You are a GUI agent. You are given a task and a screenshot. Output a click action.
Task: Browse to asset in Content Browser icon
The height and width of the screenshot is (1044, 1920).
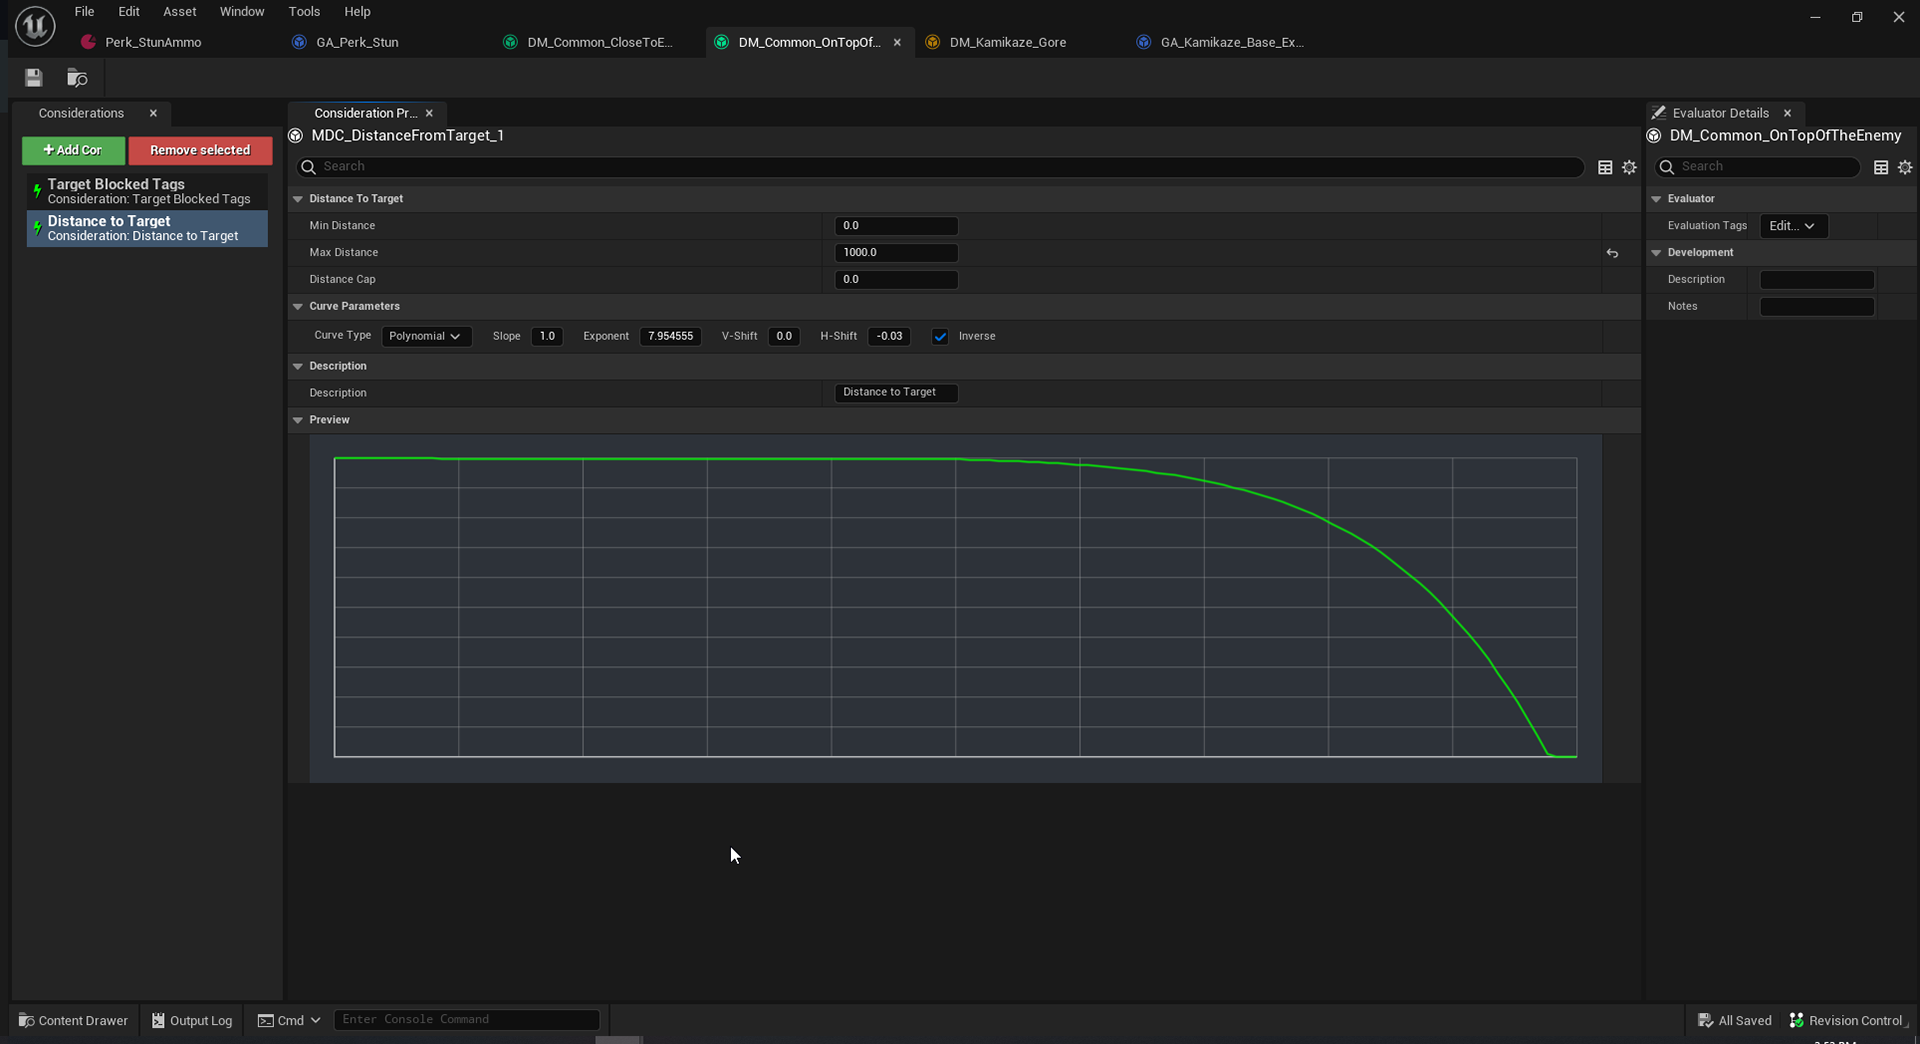coord(77,78)
